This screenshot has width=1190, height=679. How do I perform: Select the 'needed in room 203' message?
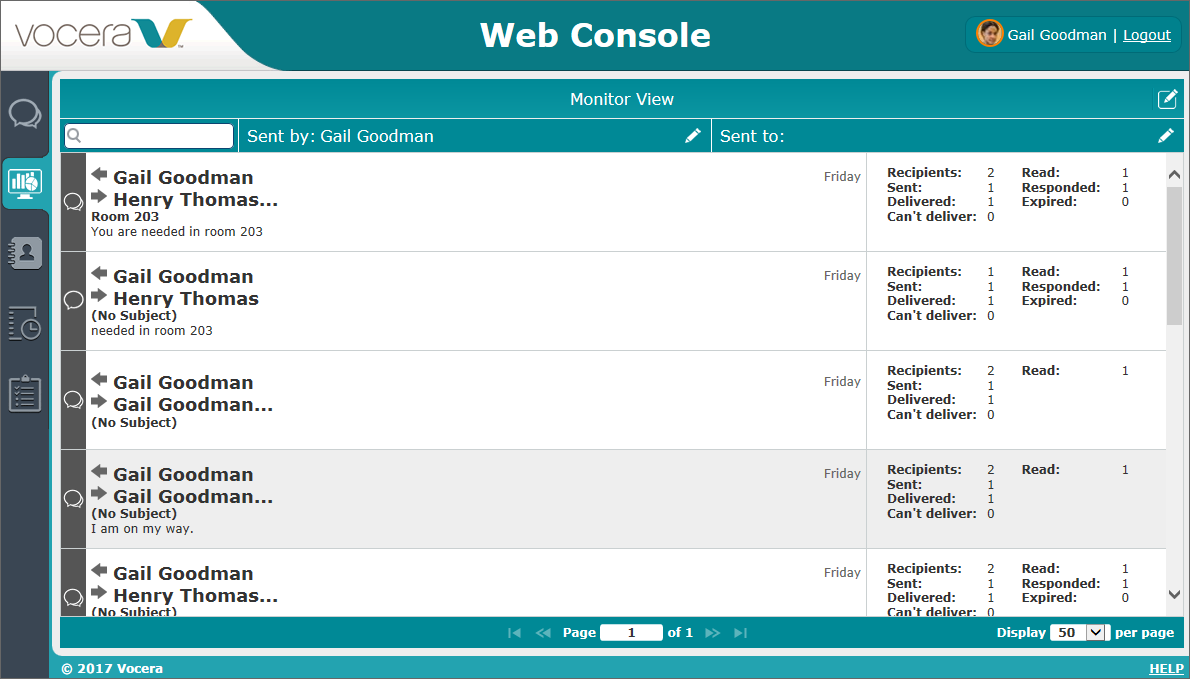[x=152, y=331]
